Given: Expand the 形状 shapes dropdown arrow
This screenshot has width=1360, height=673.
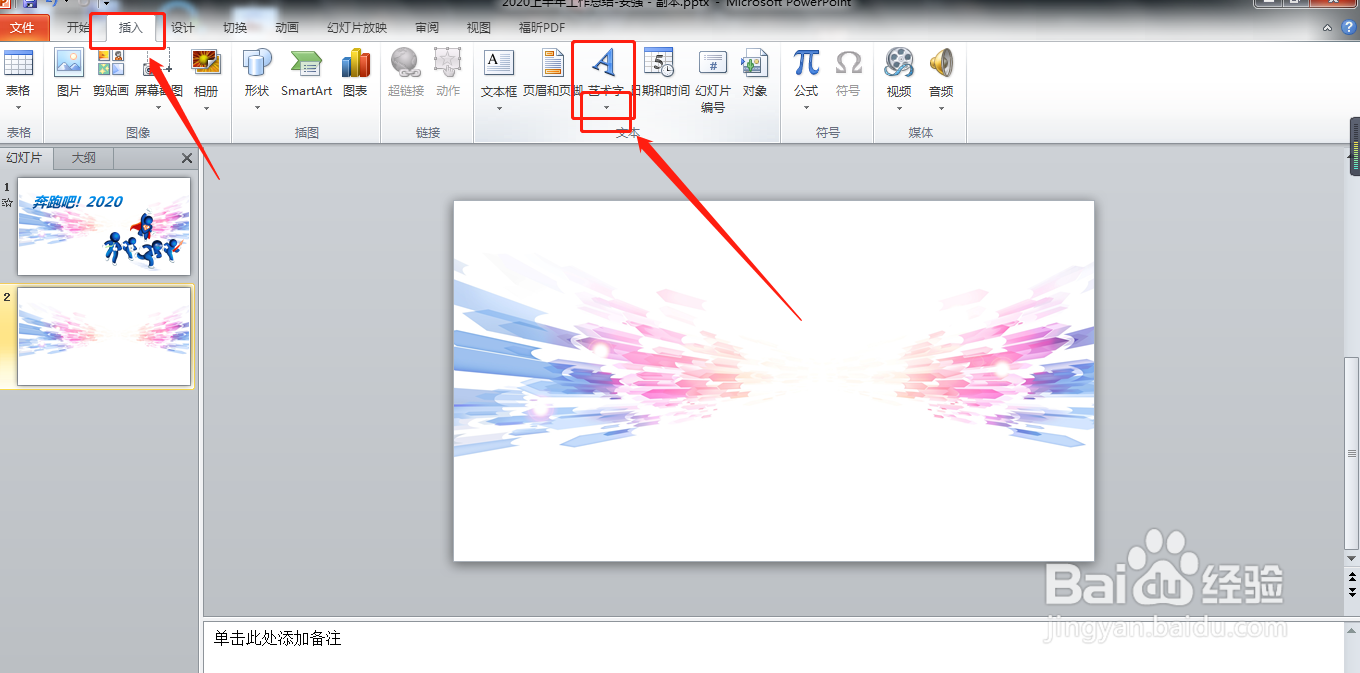Looking at the screenshot, I should [x=257, y=108].
